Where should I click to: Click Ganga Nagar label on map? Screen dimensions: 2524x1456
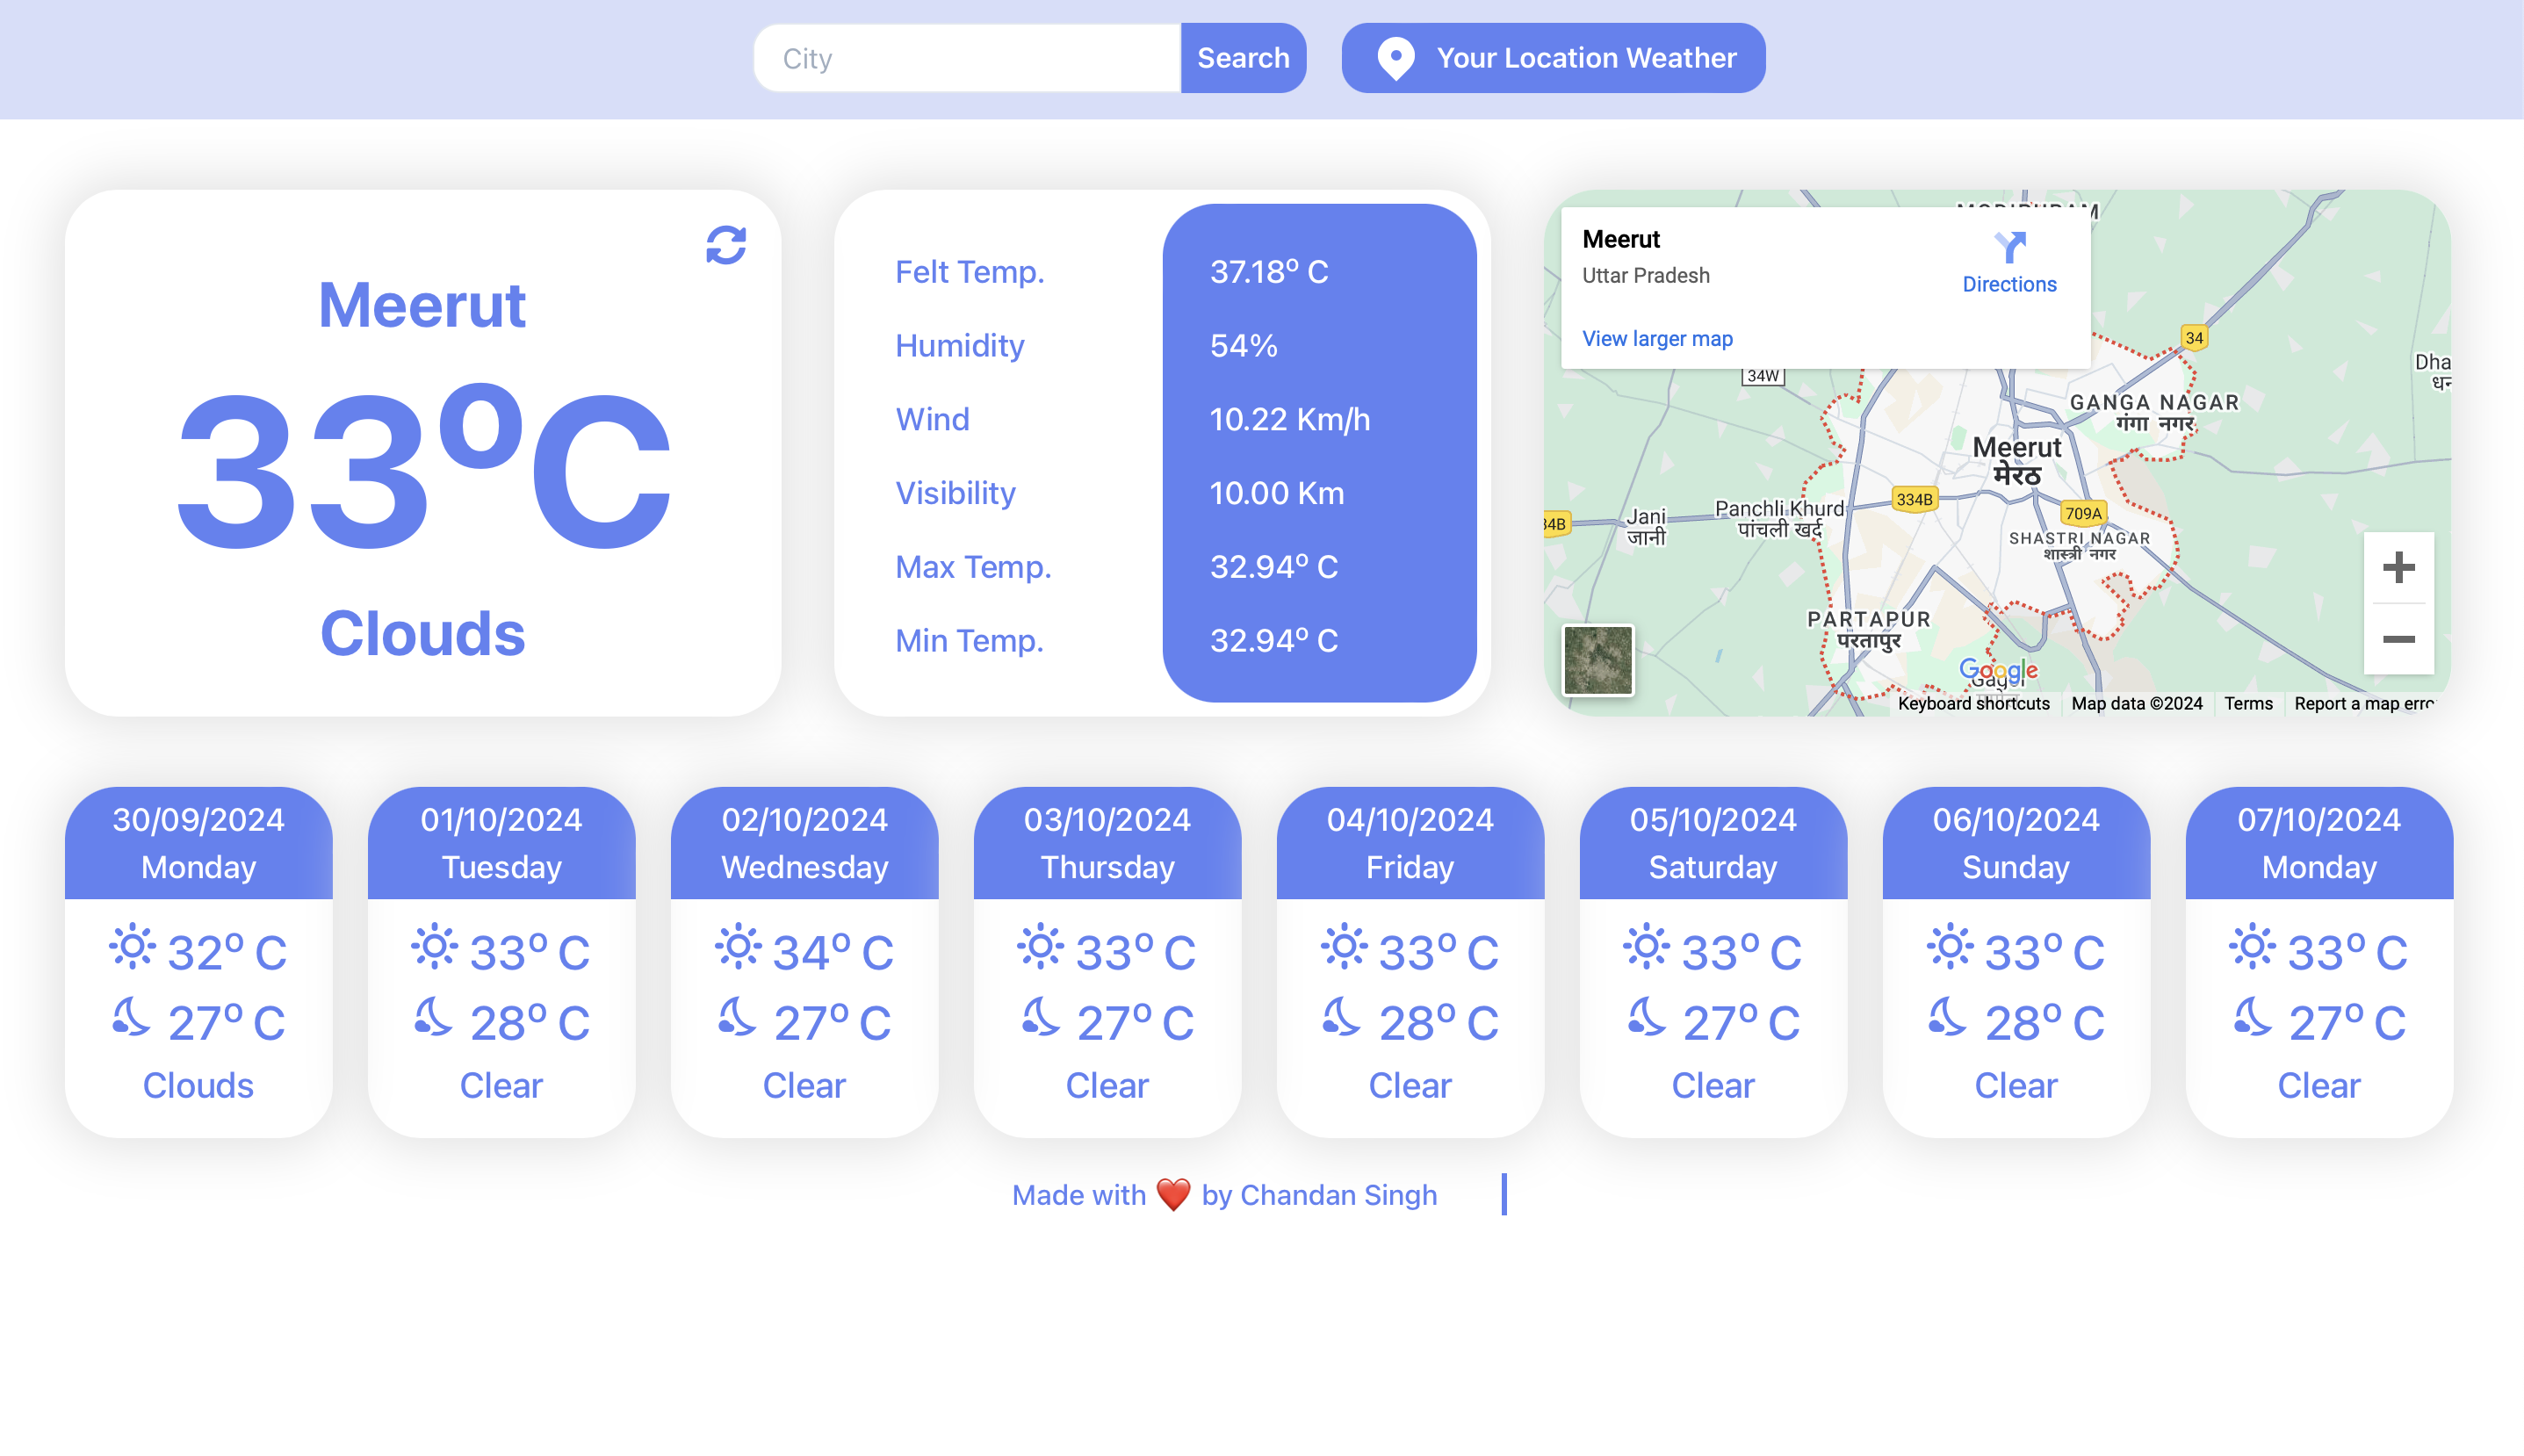click(2154, 411)
